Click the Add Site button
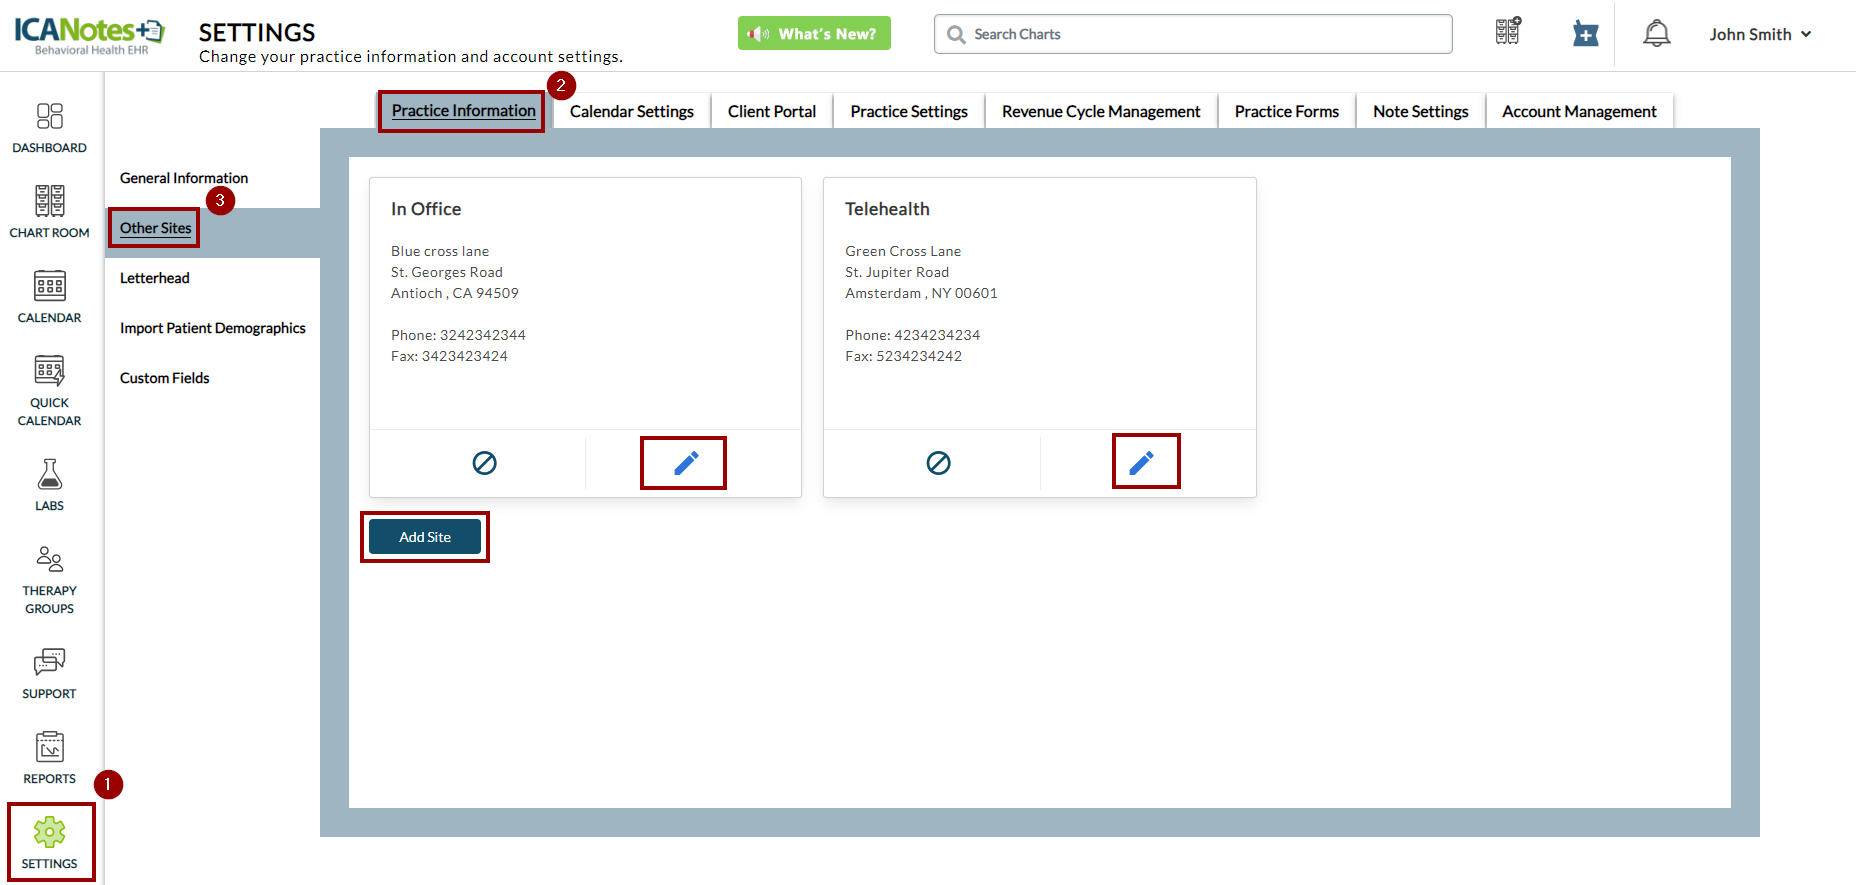The height and width of the screenshot is (885, 1856). [x=425, y=537]
